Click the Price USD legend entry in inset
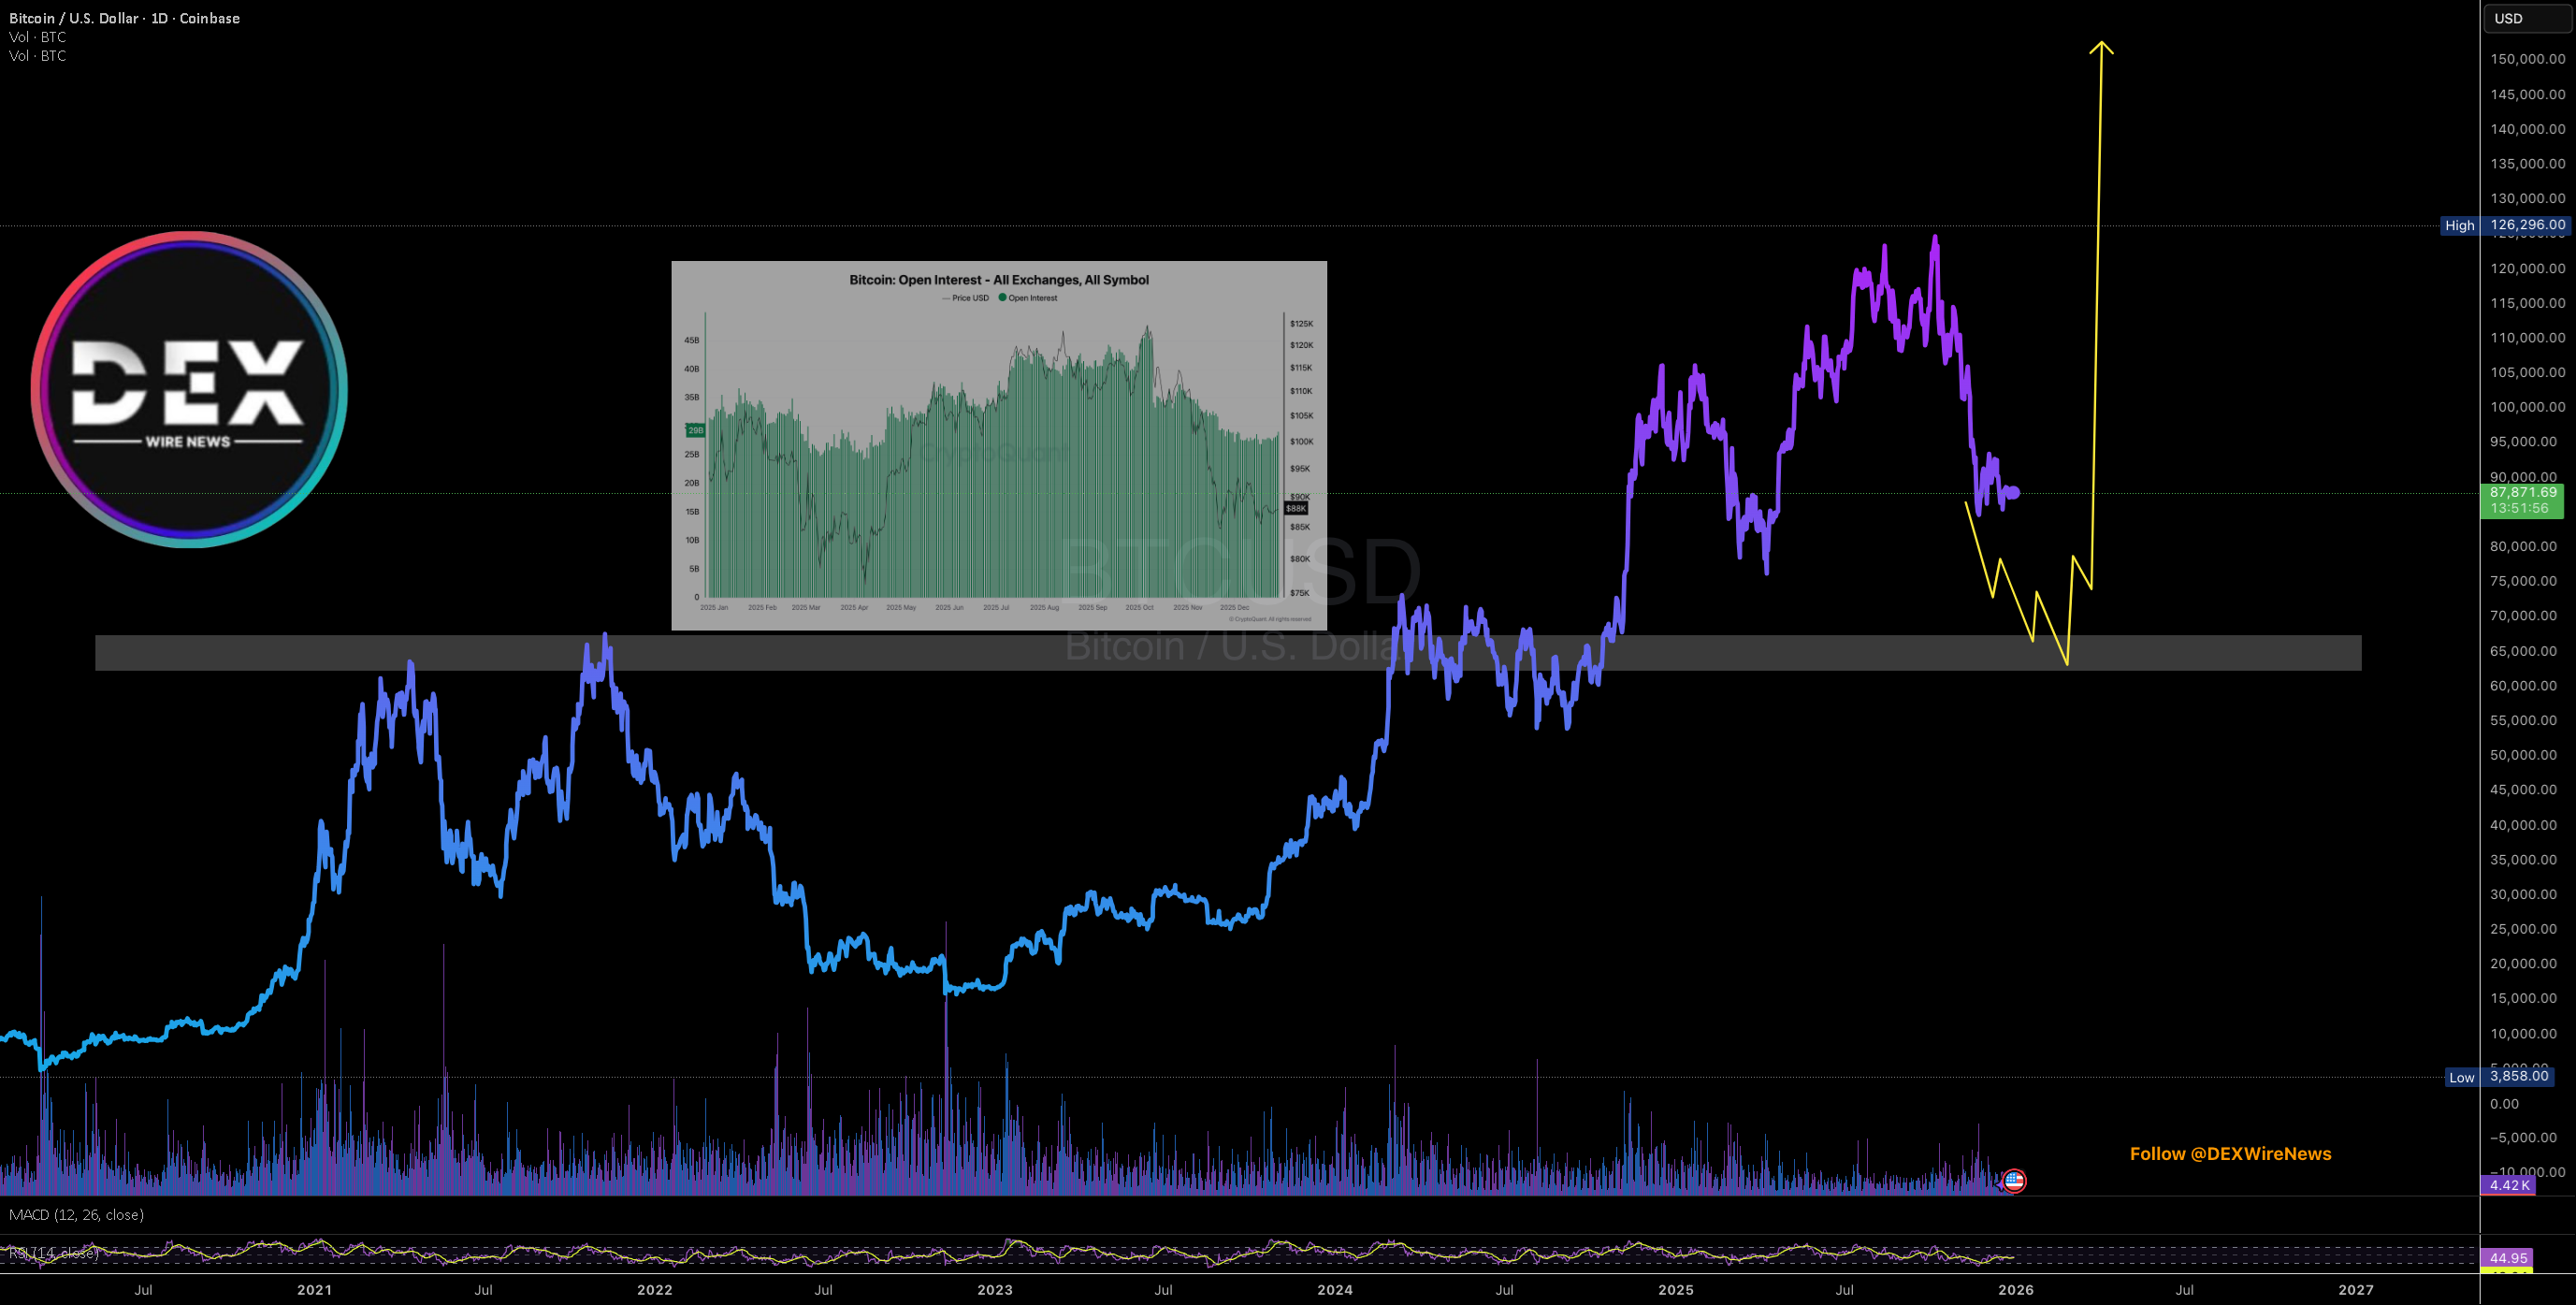Screen dimensions: 2576x1305 pos(965,298)
